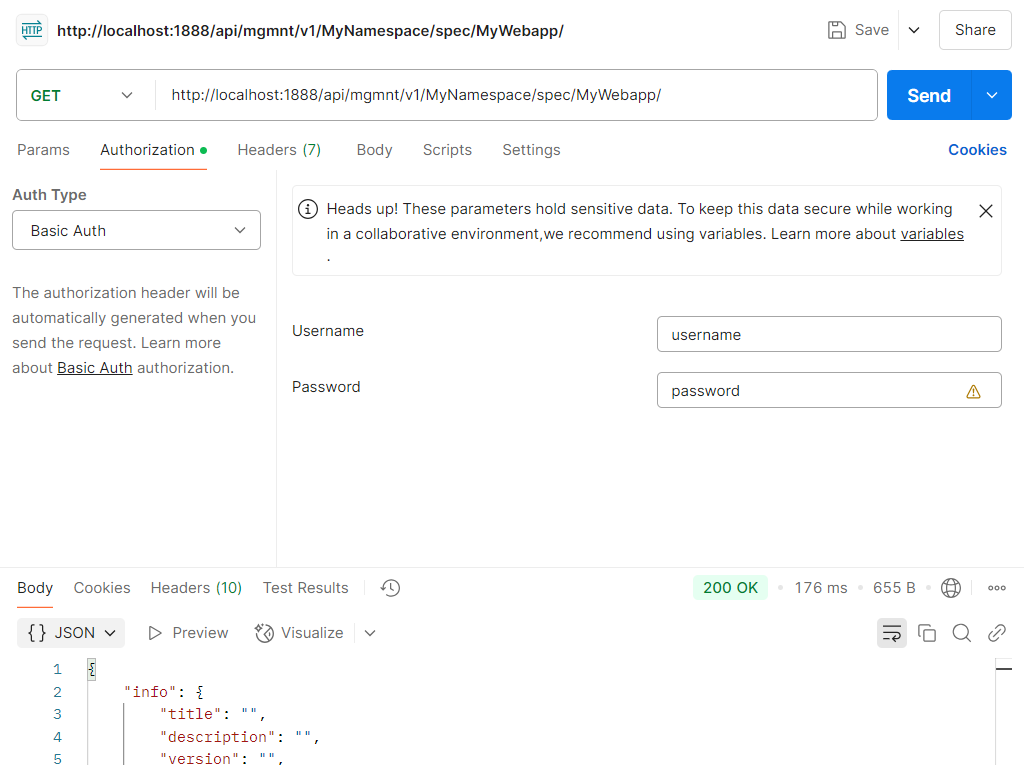
Task: Click the password warning triangle icon
Action: tap(973, 391)
